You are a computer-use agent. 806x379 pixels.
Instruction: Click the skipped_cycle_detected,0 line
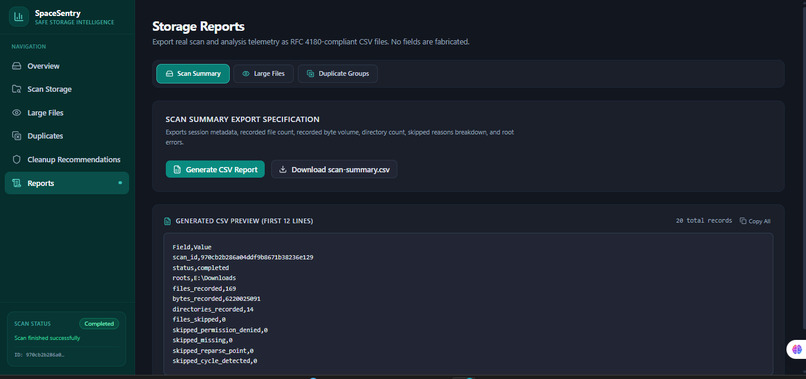click(215, 361)
